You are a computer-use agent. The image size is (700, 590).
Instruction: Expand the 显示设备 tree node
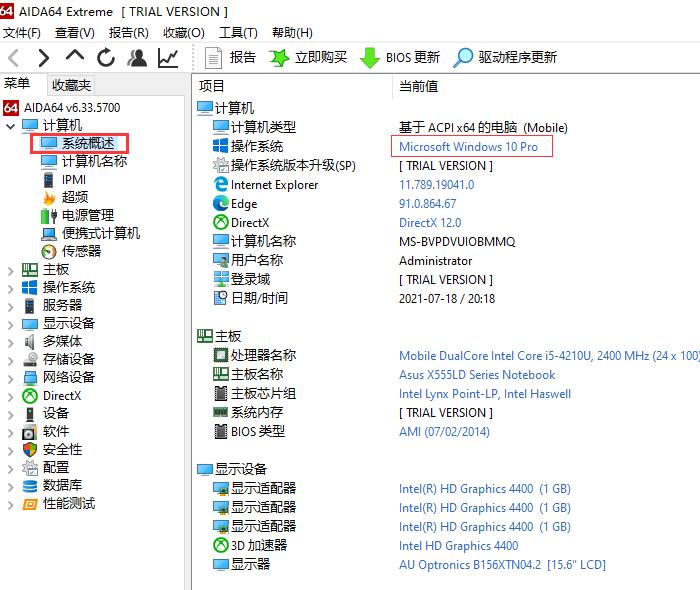coord(11,324)
